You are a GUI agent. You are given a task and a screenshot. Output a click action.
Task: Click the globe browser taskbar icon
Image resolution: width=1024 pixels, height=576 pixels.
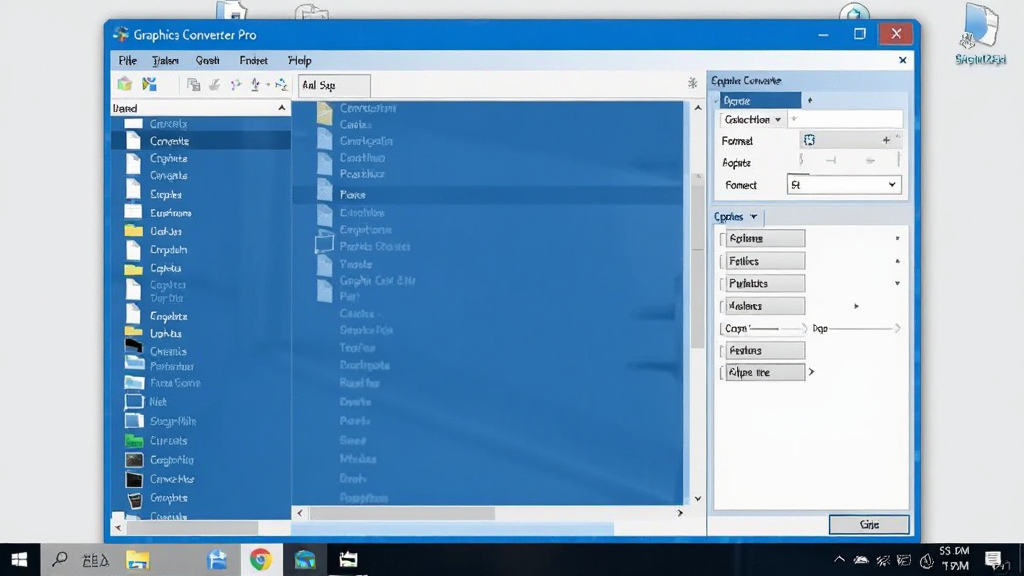pyautogui.click(x=305, y=560)
